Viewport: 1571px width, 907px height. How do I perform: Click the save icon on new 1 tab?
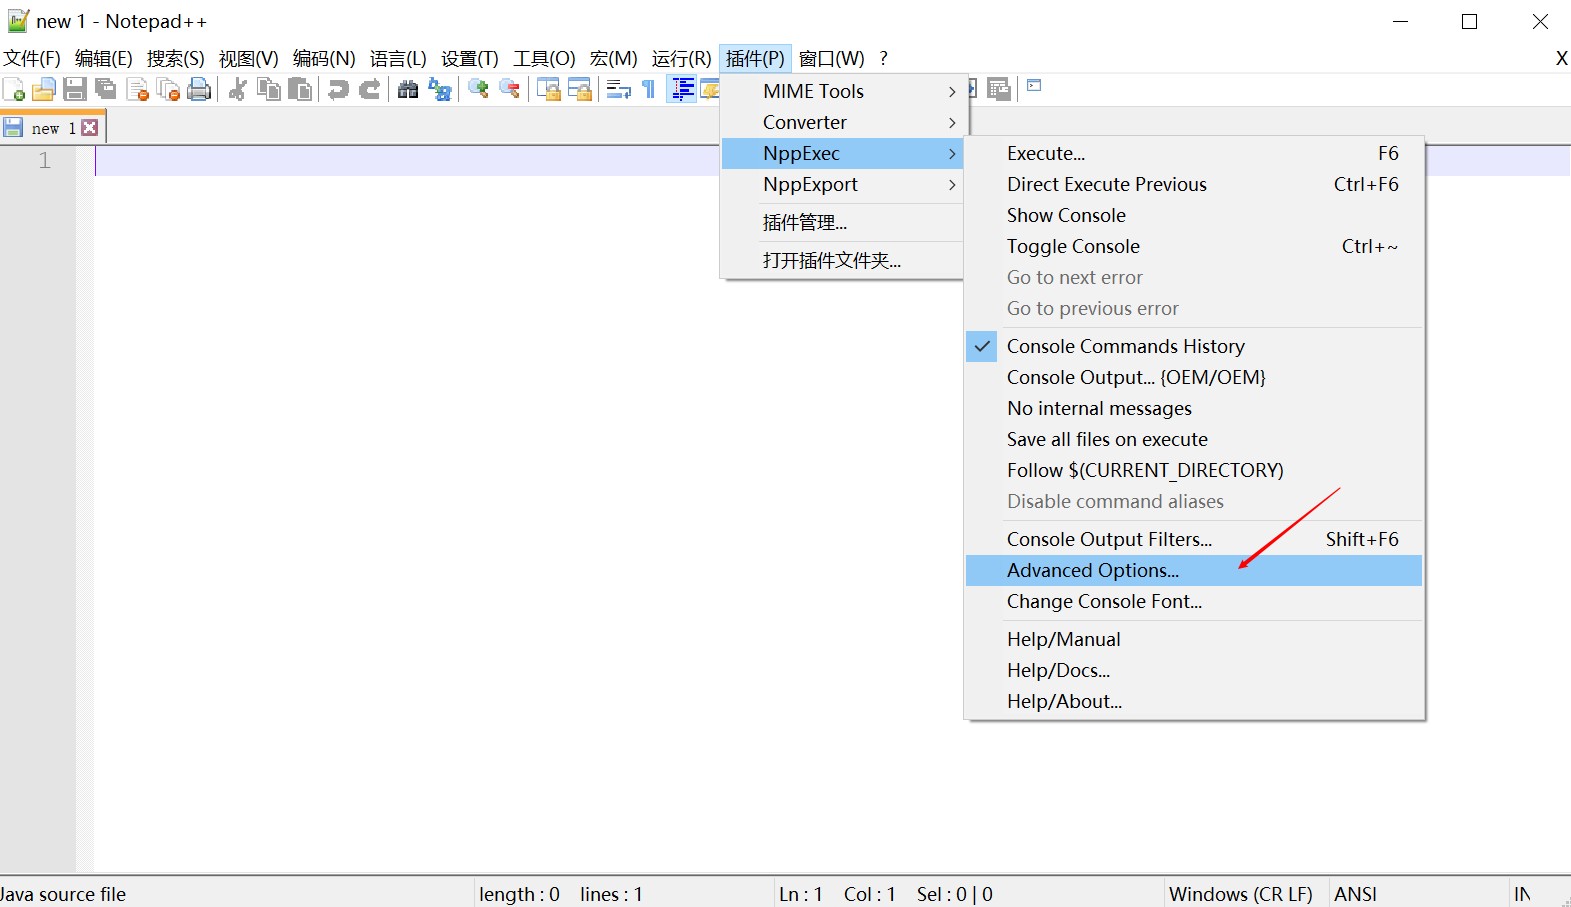click(x=13, y=128)
